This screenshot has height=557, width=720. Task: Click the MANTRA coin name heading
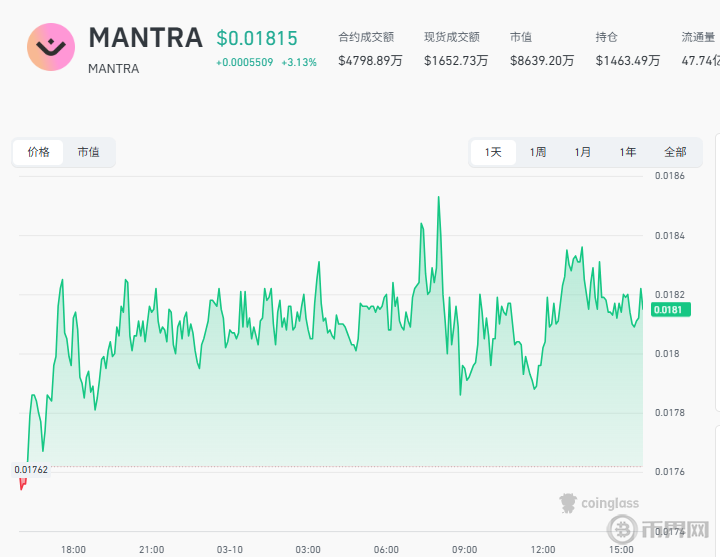[146, 38]
